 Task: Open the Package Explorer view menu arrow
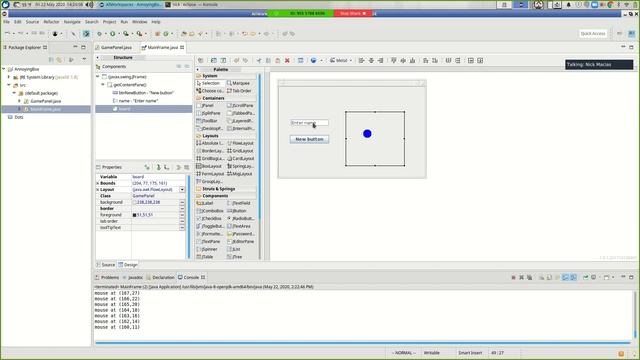pos(84,60)
